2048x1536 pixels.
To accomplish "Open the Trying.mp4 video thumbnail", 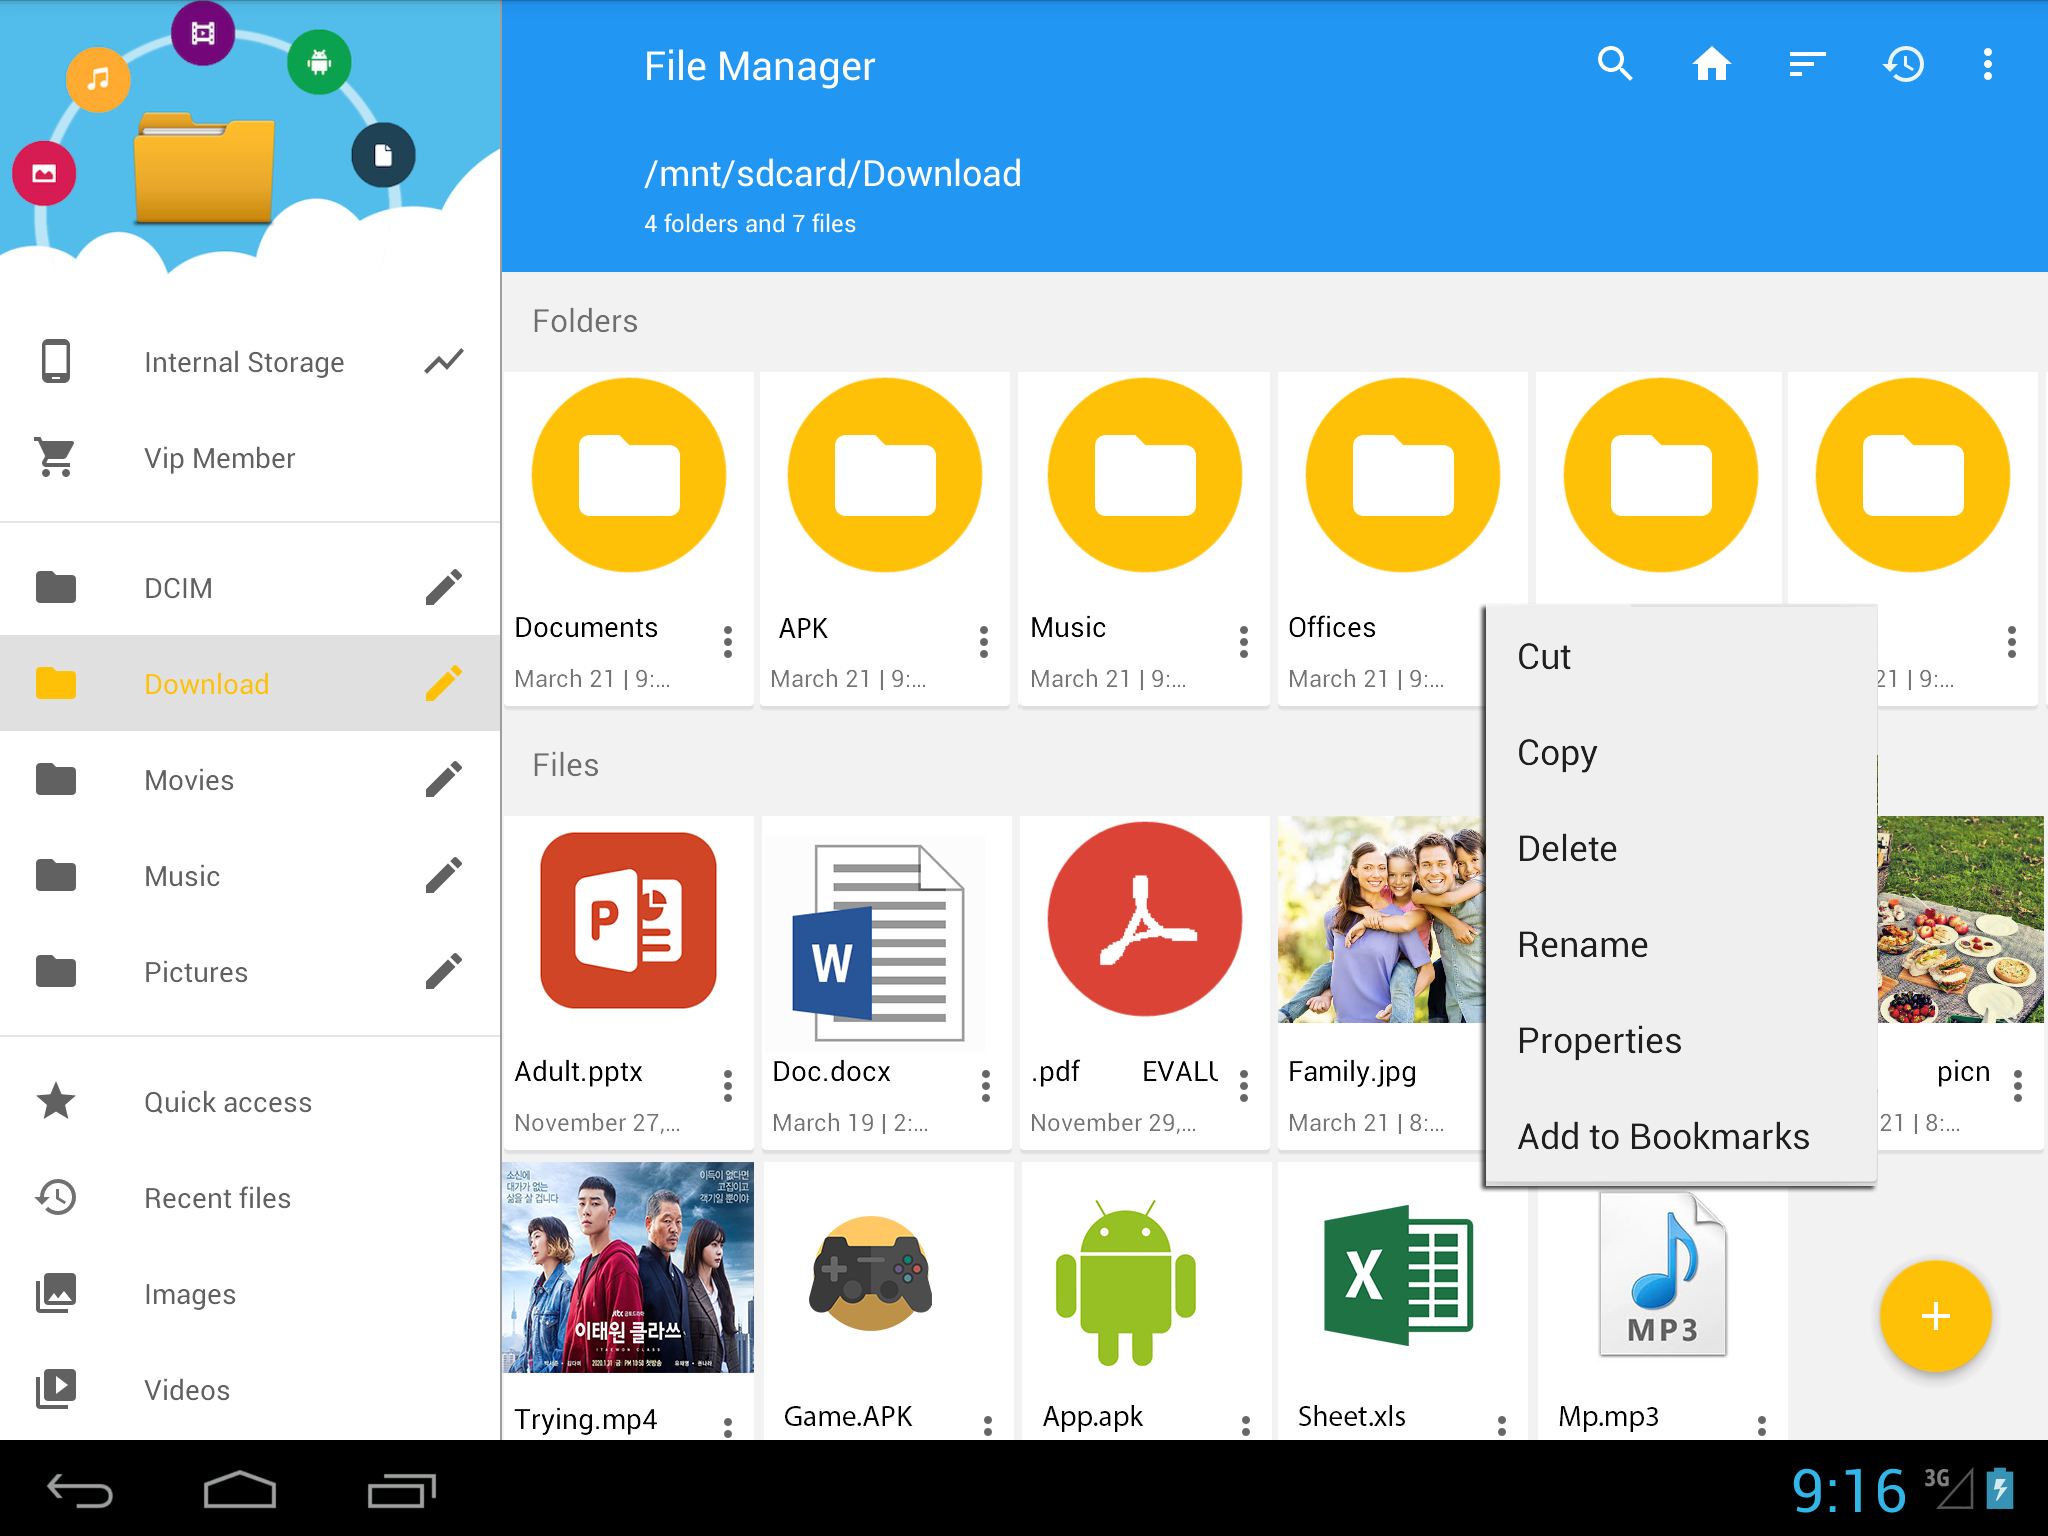I will click(628, 1267).
